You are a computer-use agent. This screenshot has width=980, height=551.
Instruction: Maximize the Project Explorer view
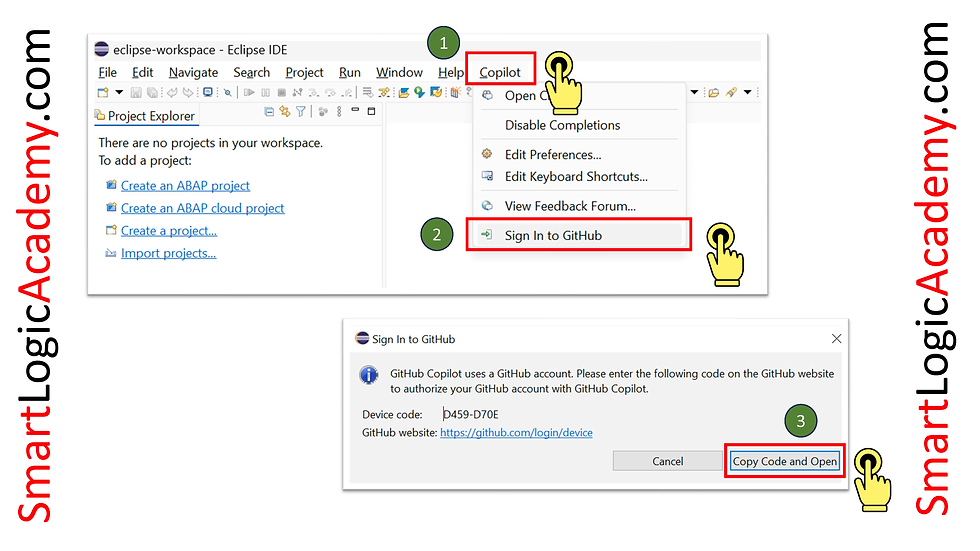tap(371, 111)
